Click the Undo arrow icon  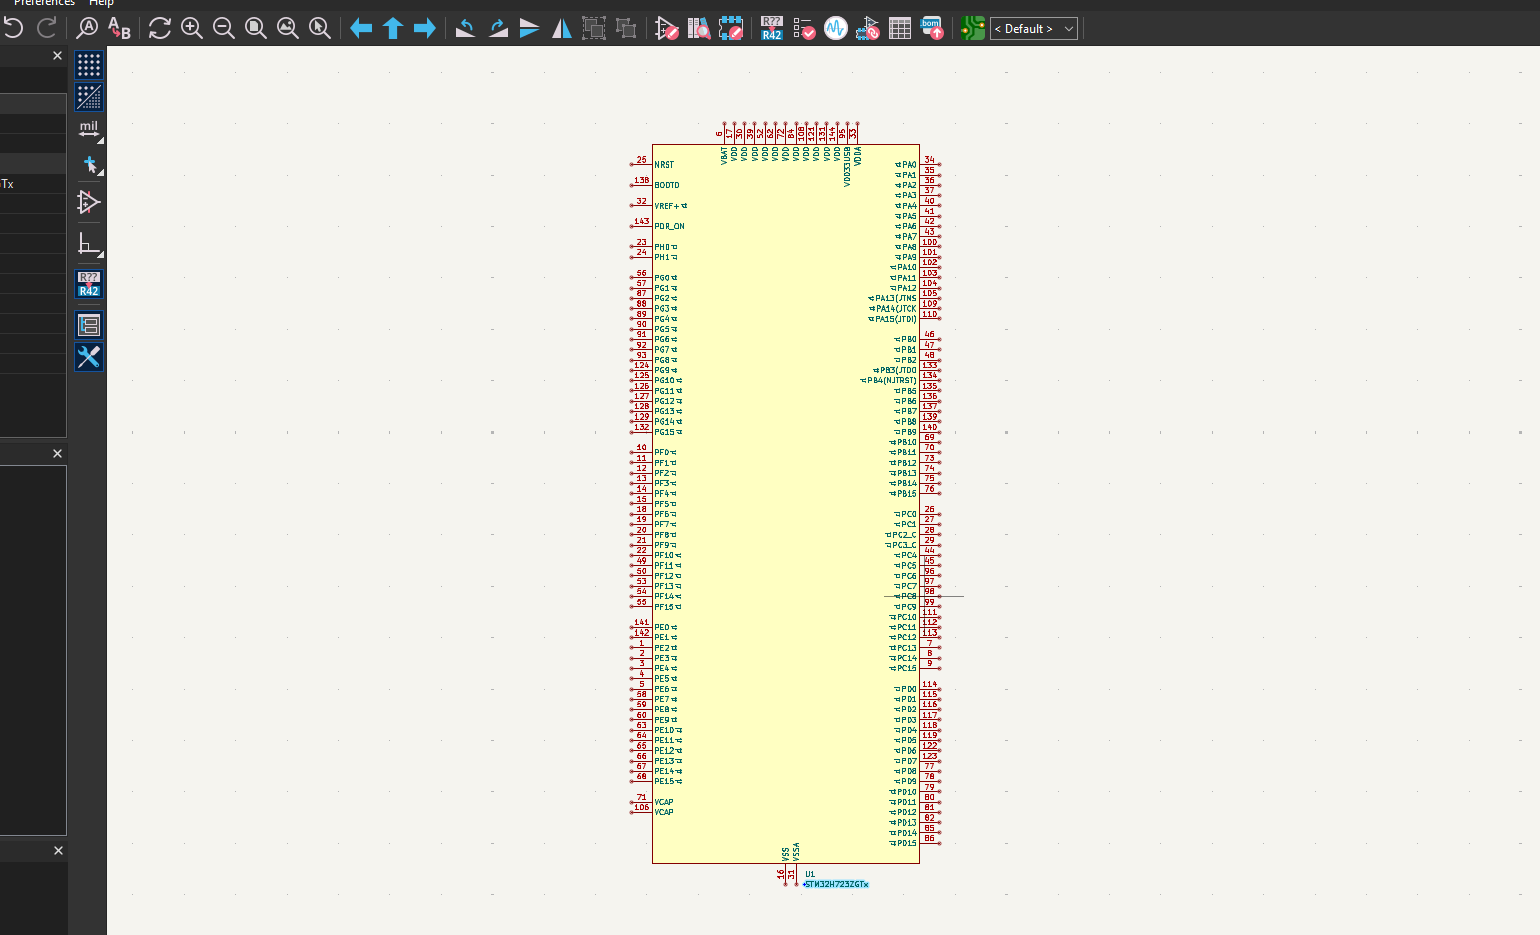pos(14,28)
